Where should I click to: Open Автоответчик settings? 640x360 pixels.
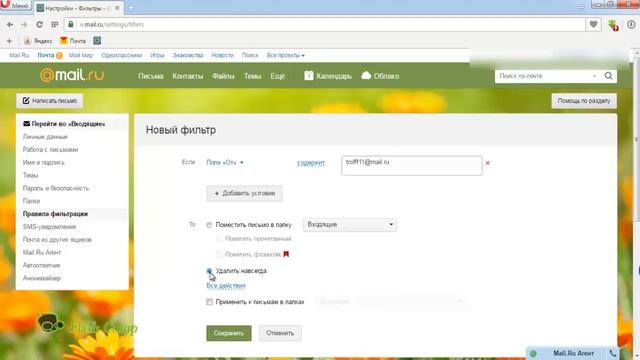coord(42,265)
